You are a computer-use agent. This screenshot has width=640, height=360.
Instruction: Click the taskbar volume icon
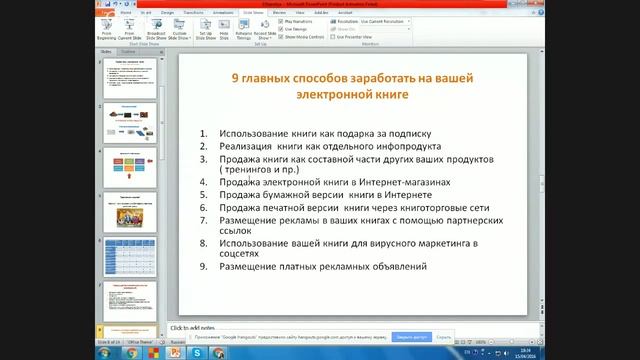pyautogui.click(x=506, y=353)
